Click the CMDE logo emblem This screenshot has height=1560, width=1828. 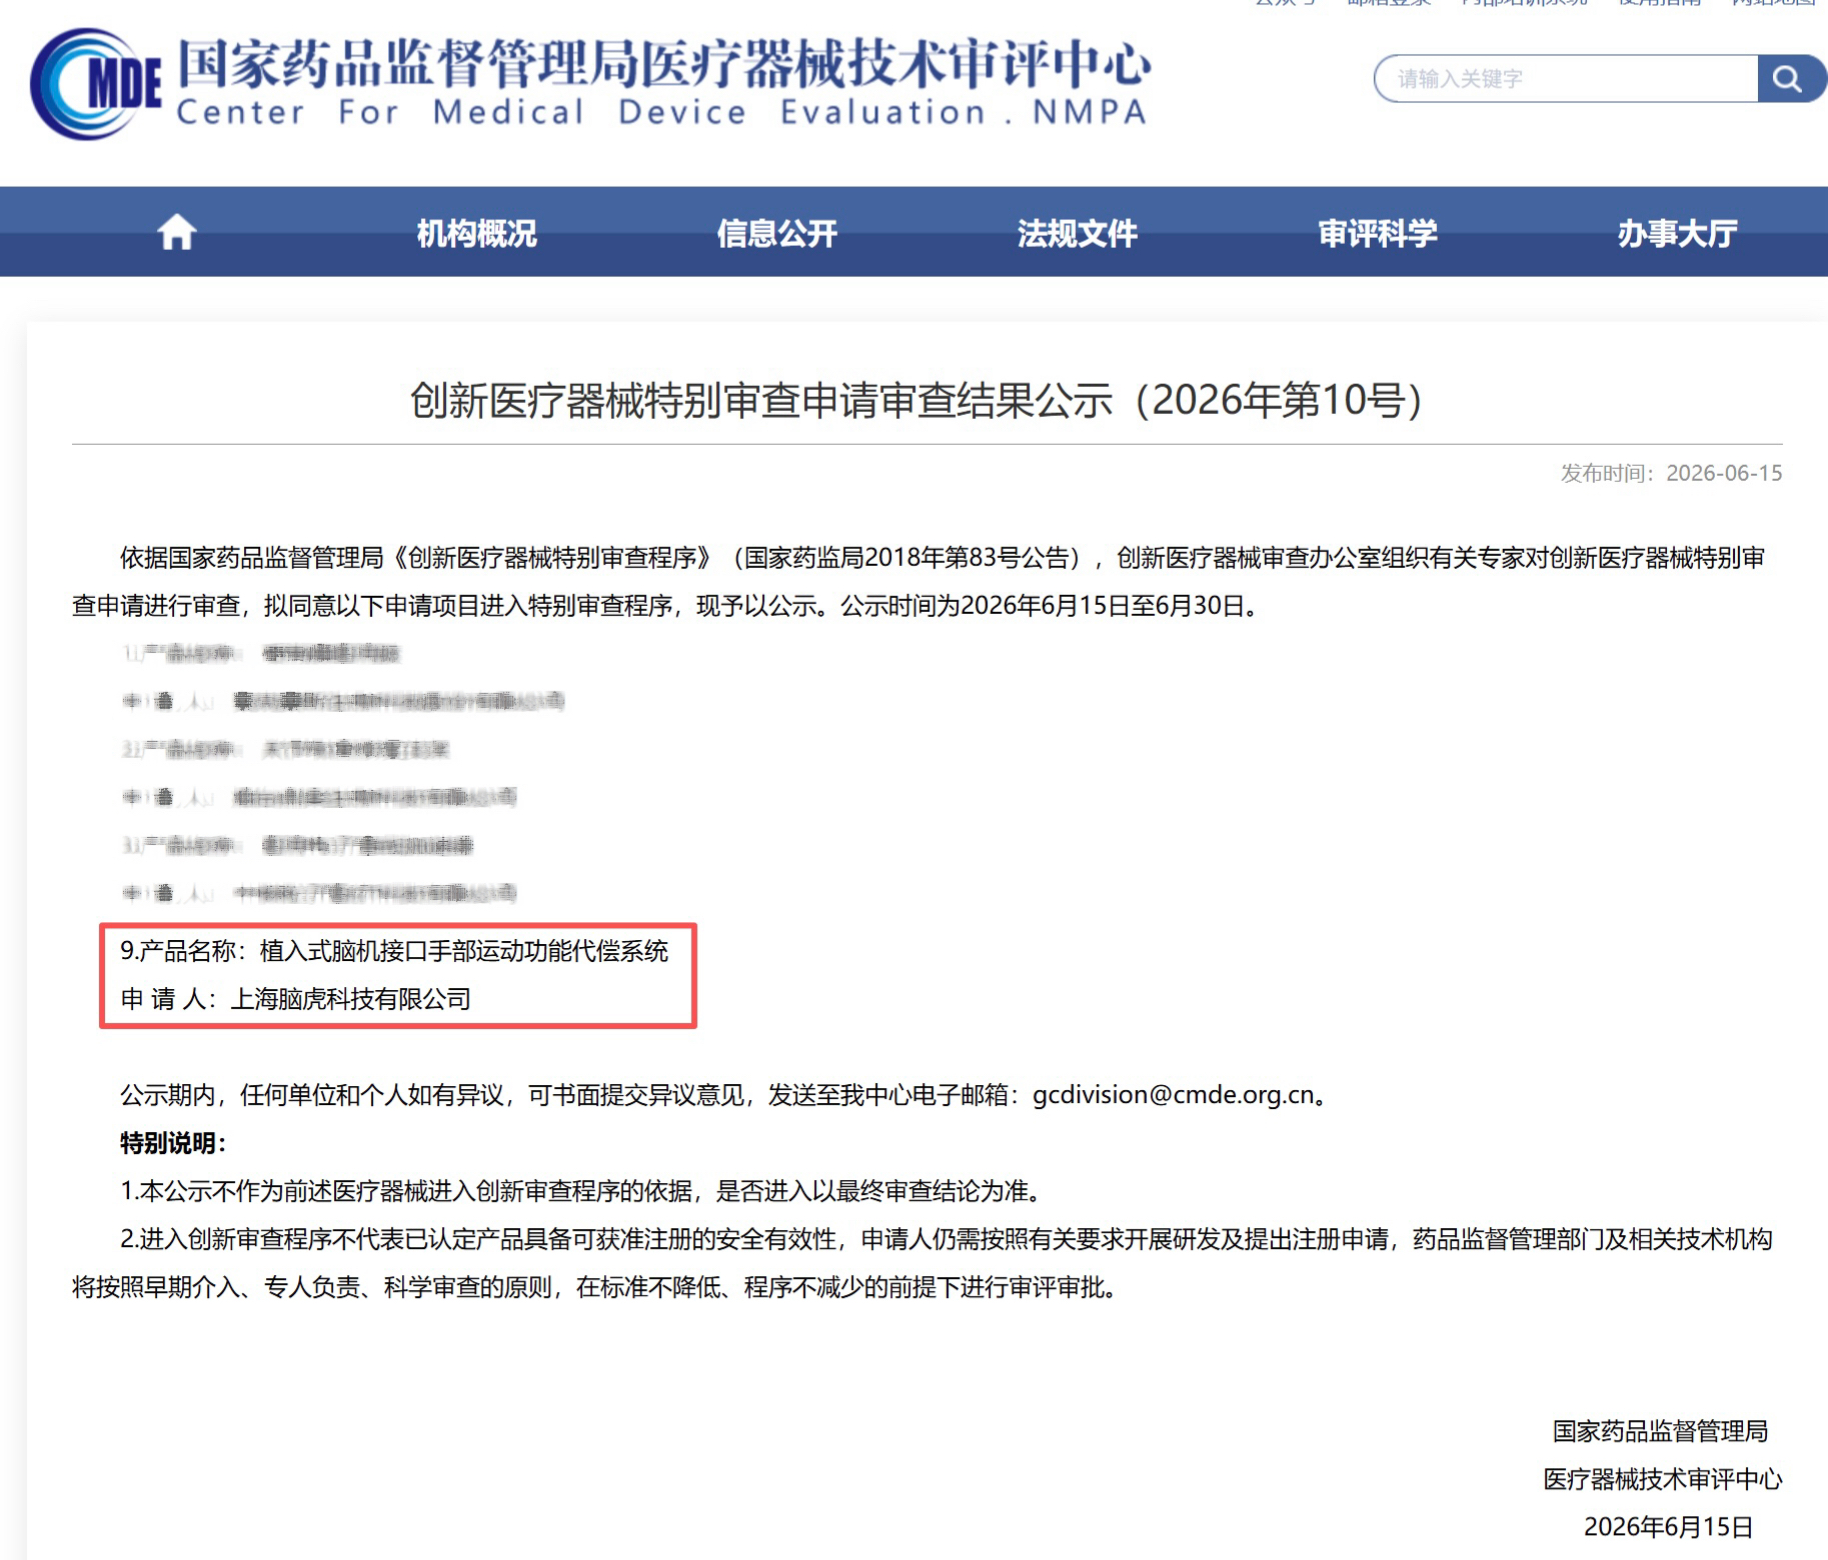click(96, 84)
